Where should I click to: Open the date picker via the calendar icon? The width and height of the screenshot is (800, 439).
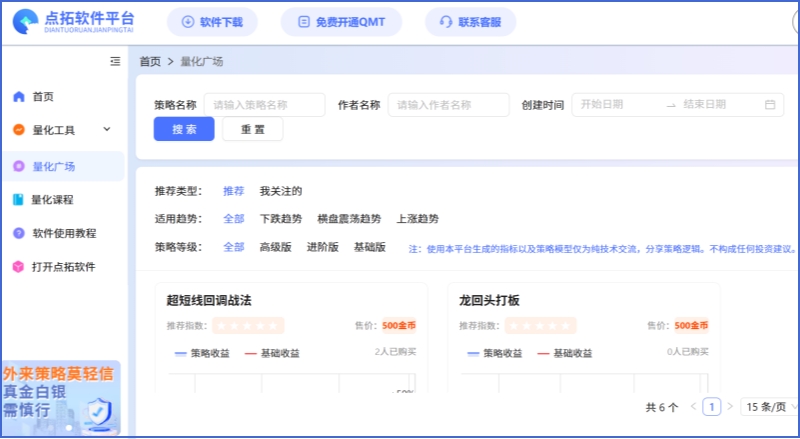[770, 105]
